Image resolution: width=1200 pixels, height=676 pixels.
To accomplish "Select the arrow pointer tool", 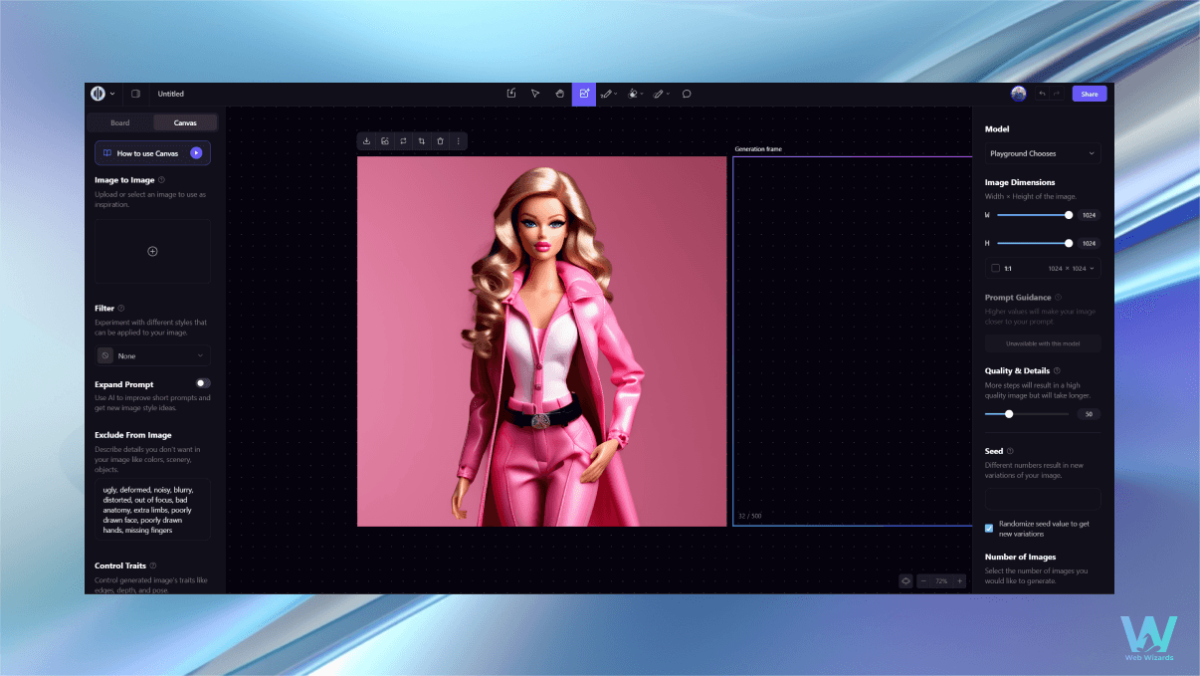I will coord(535,94).
